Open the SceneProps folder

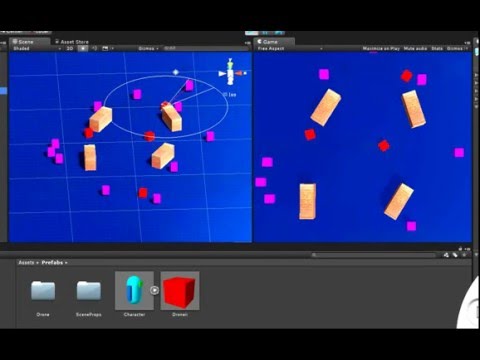point(89,291)
